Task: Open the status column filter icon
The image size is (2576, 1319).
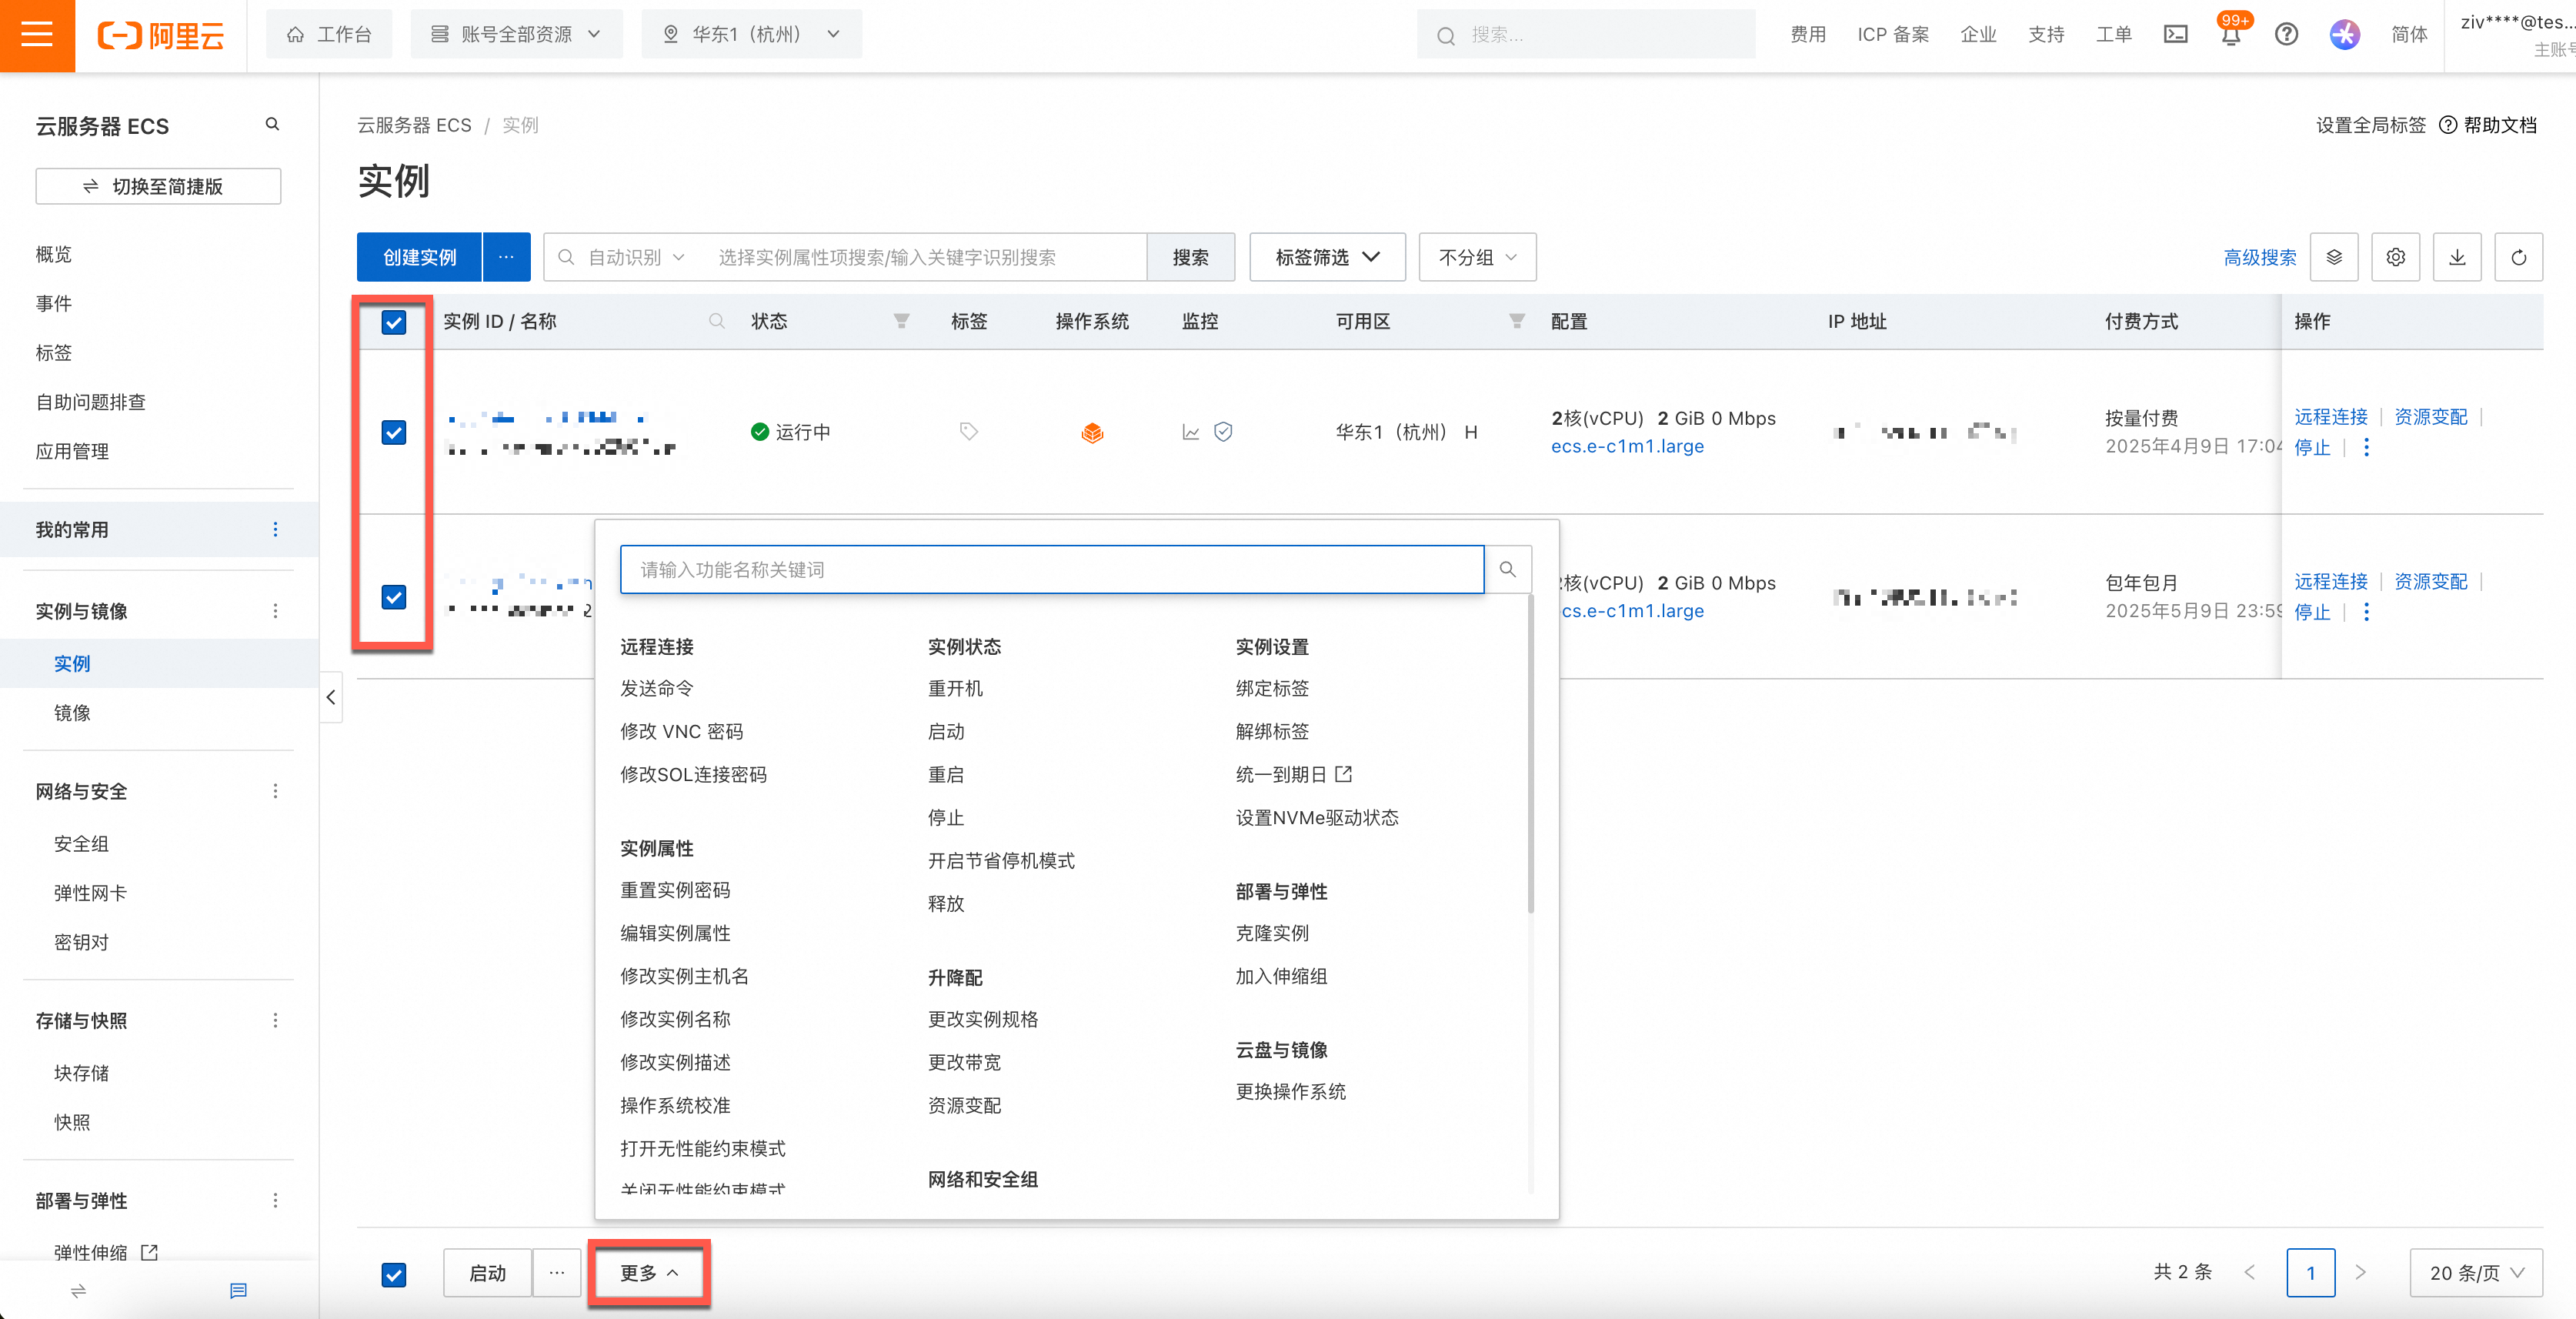Action: click(x=901, y=321)
